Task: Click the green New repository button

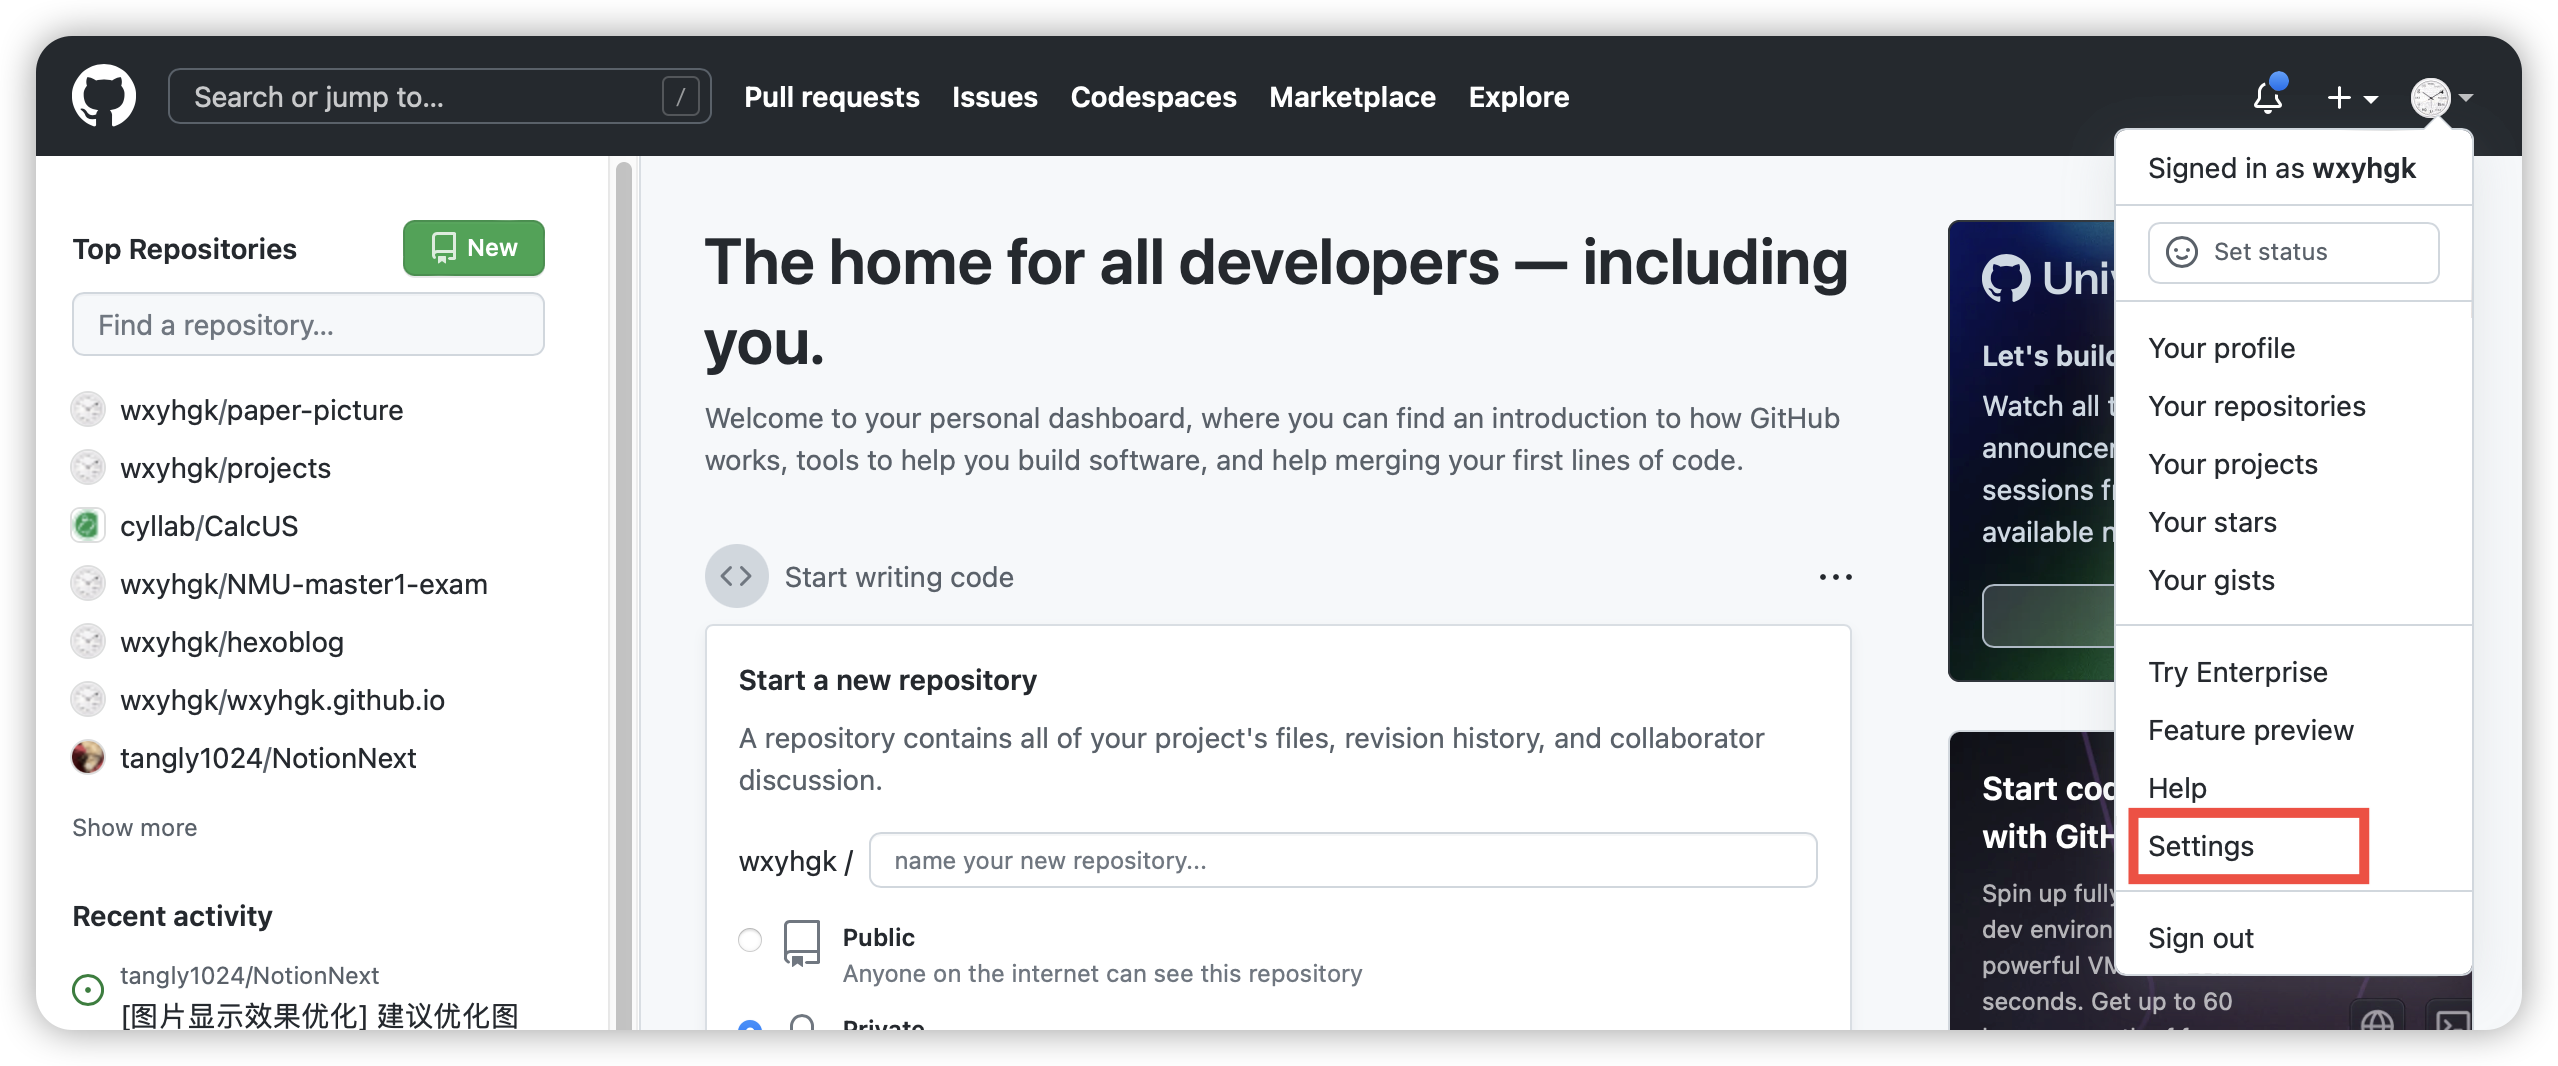Action: point(474,247)
